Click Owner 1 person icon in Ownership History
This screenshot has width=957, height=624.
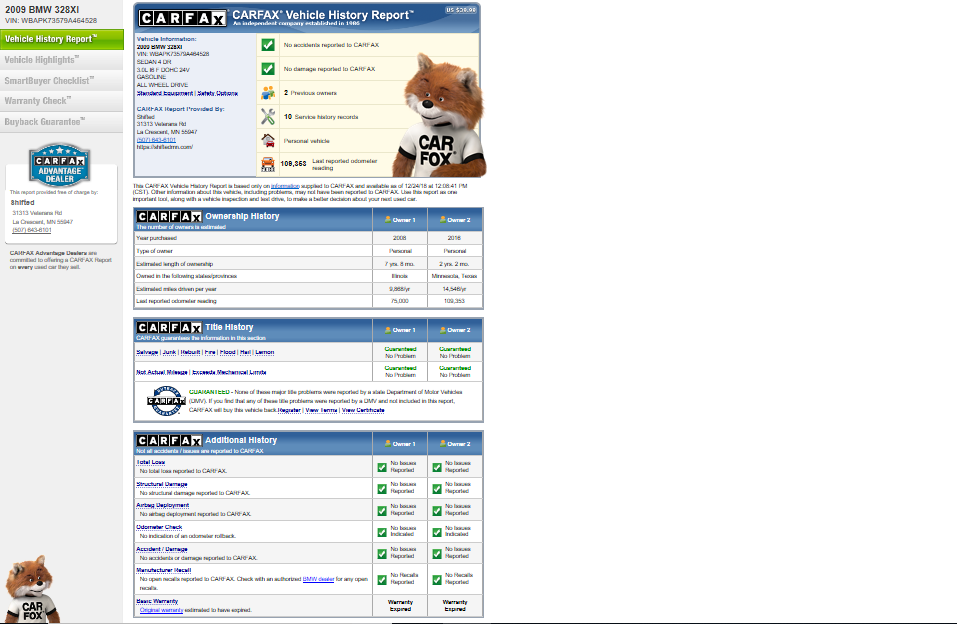388,220
